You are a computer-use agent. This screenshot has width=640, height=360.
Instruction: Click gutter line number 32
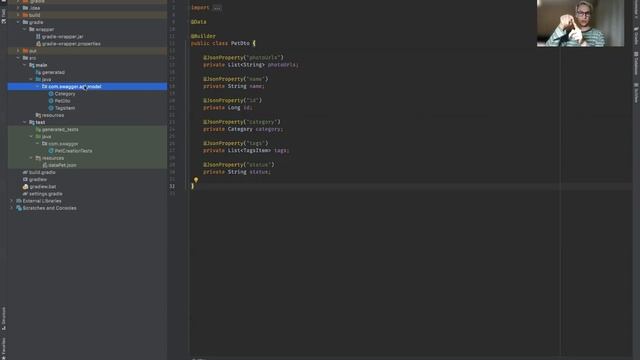click(x=172, y=186)
